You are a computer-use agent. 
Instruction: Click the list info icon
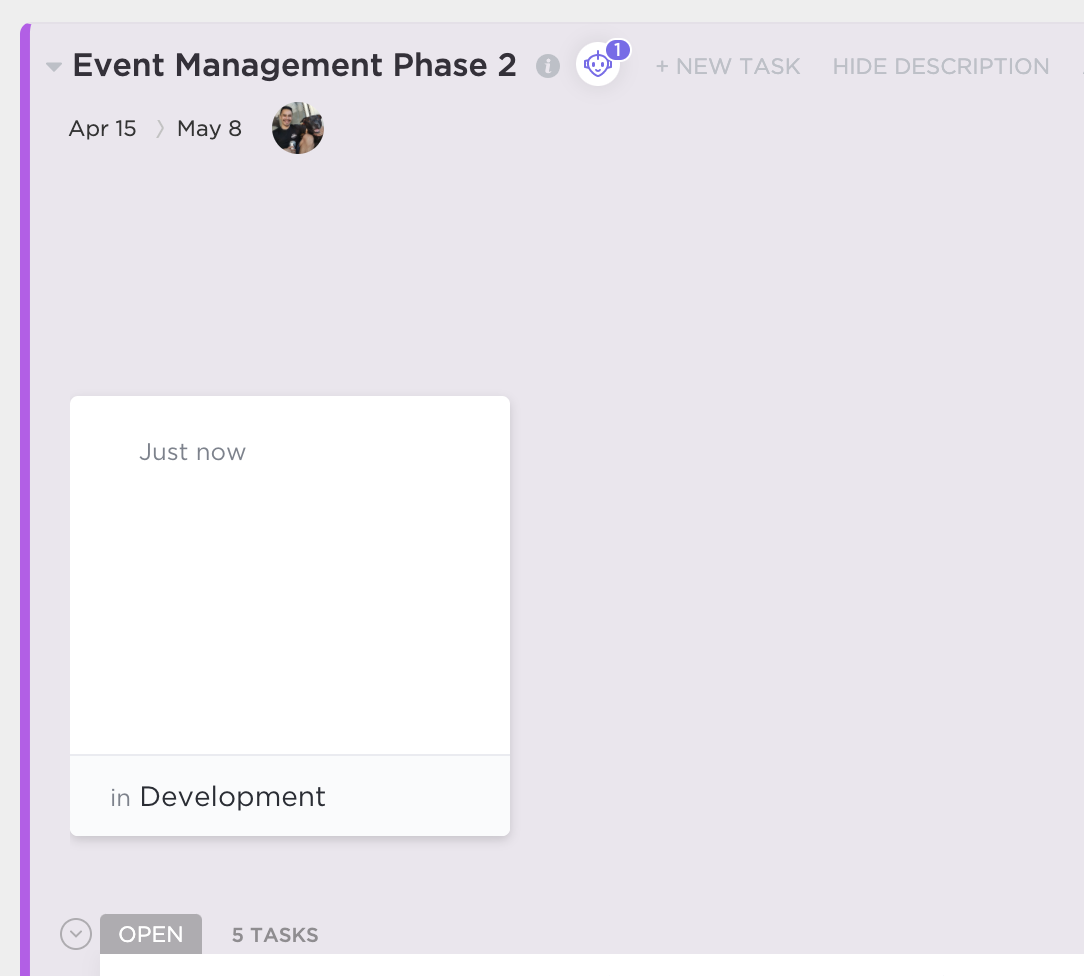click(x=547, y=66)
